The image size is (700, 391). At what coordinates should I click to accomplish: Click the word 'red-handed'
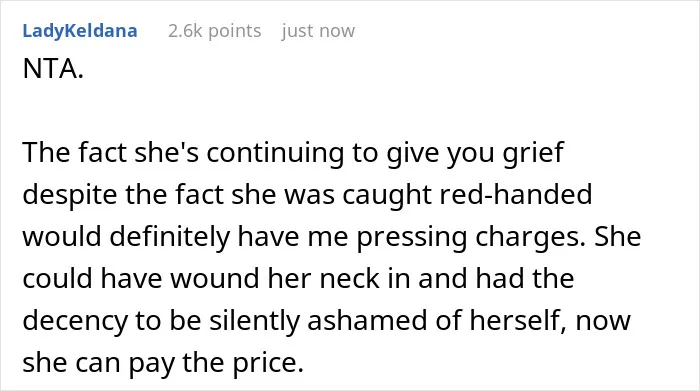coord(516,195)
